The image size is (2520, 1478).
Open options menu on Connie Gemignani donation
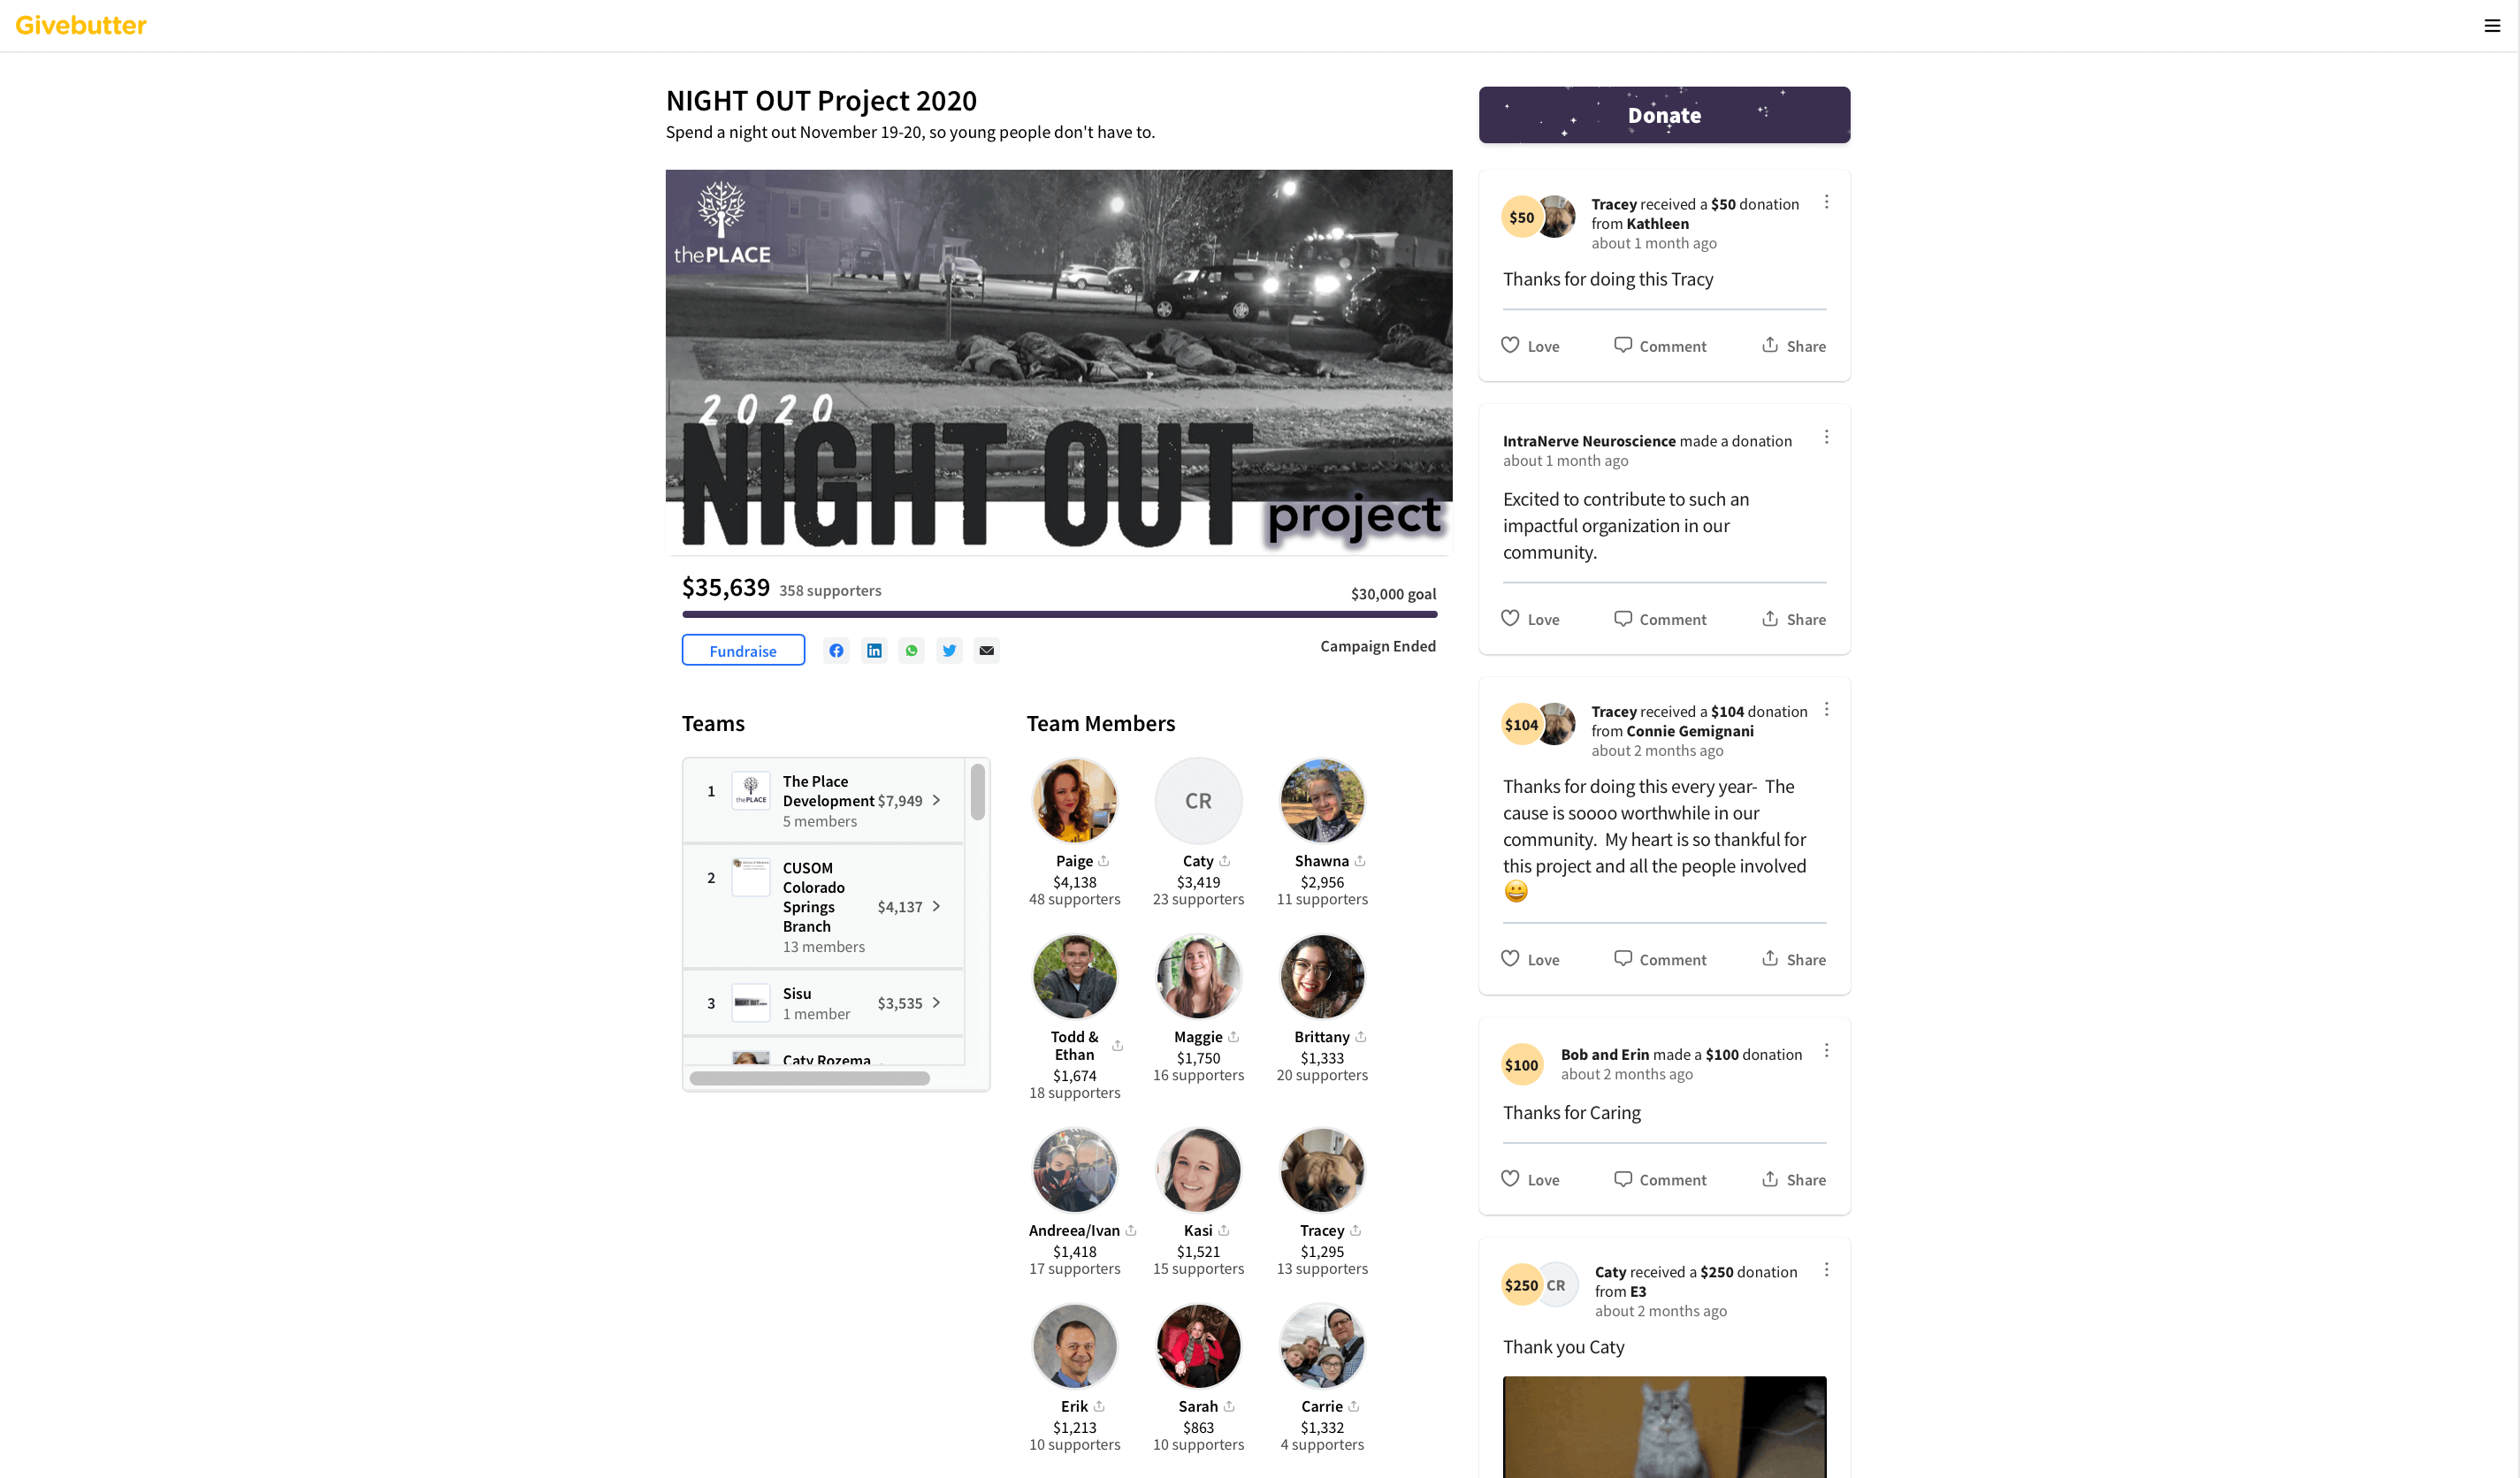(x=1827, y=710)
